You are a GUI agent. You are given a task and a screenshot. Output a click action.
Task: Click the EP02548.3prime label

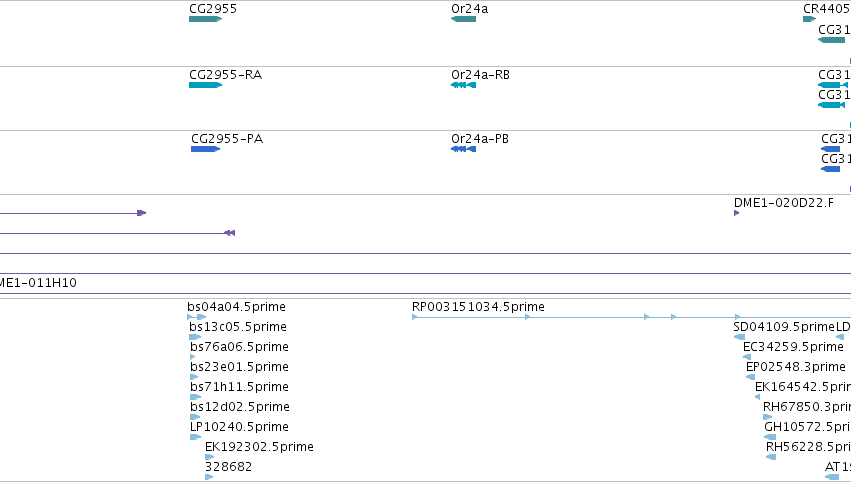click(x=796, y=367)
